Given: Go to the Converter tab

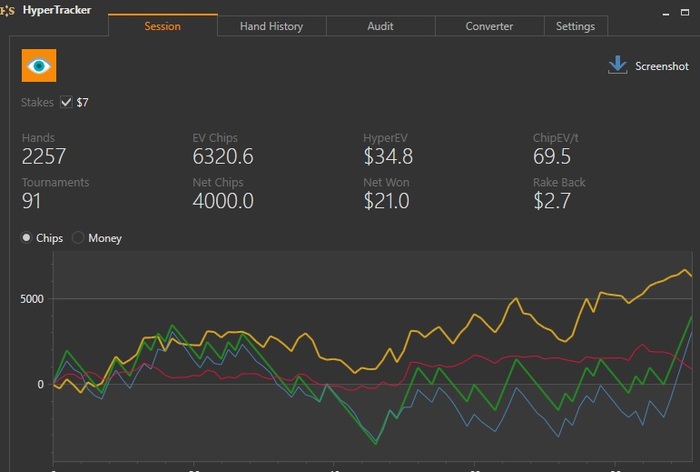Looking at the screenshot, I should coord(489,26).
